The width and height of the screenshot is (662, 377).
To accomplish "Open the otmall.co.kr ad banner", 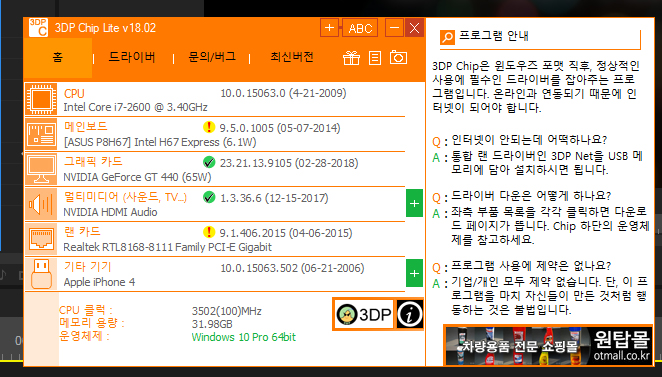I will pyautogui.click(x=548, y=345).
